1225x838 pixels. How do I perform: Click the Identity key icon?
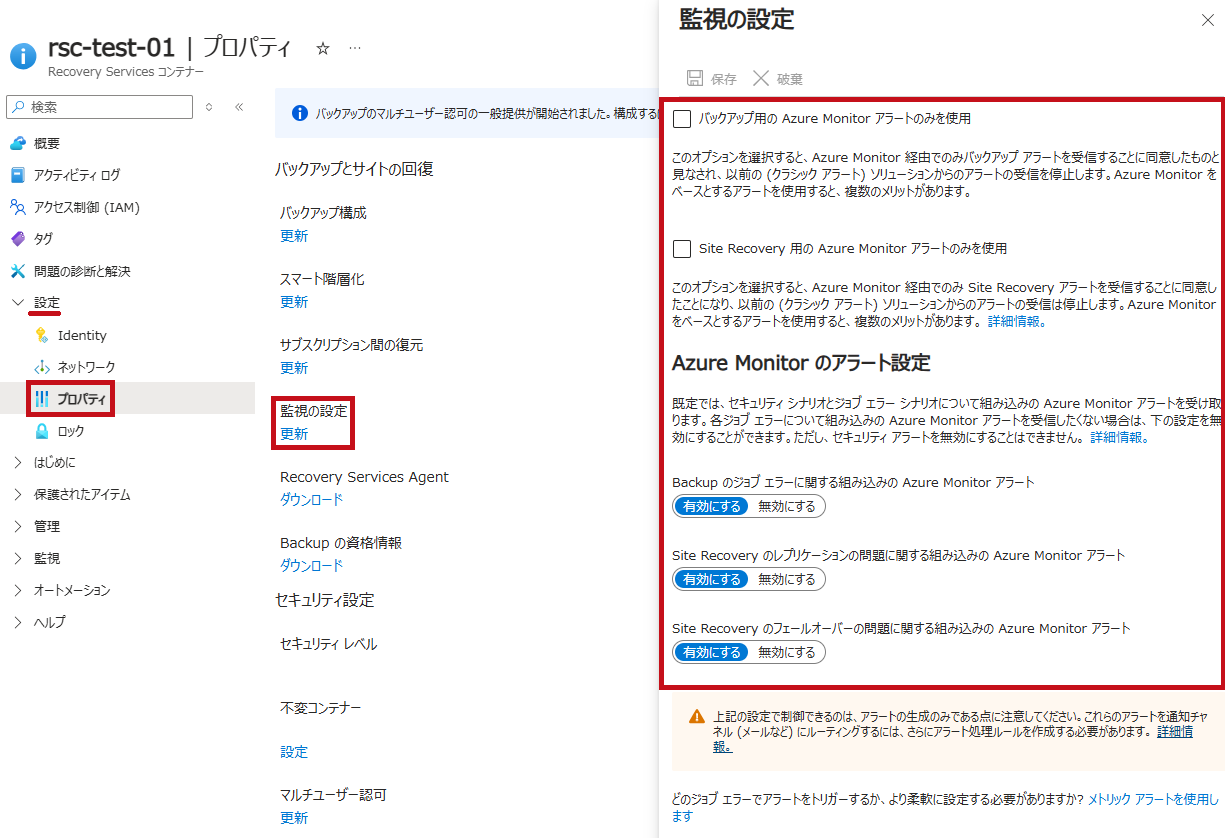41,335
